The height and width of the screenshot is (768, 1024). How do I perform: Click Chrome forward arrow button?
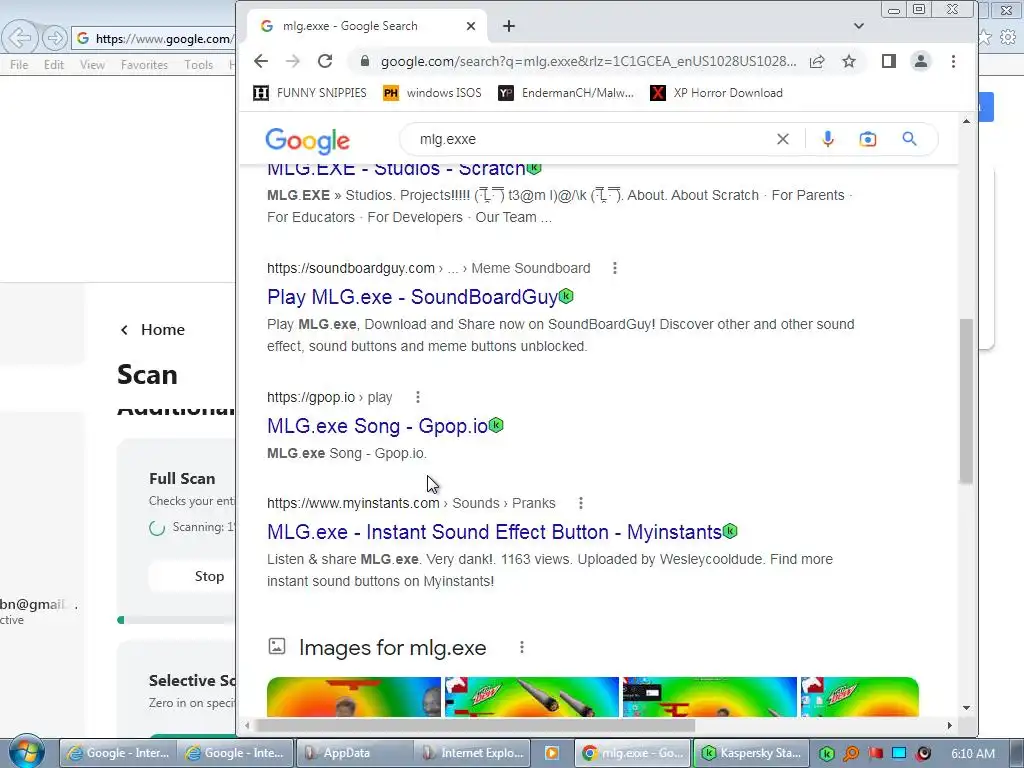click(293, 61)
